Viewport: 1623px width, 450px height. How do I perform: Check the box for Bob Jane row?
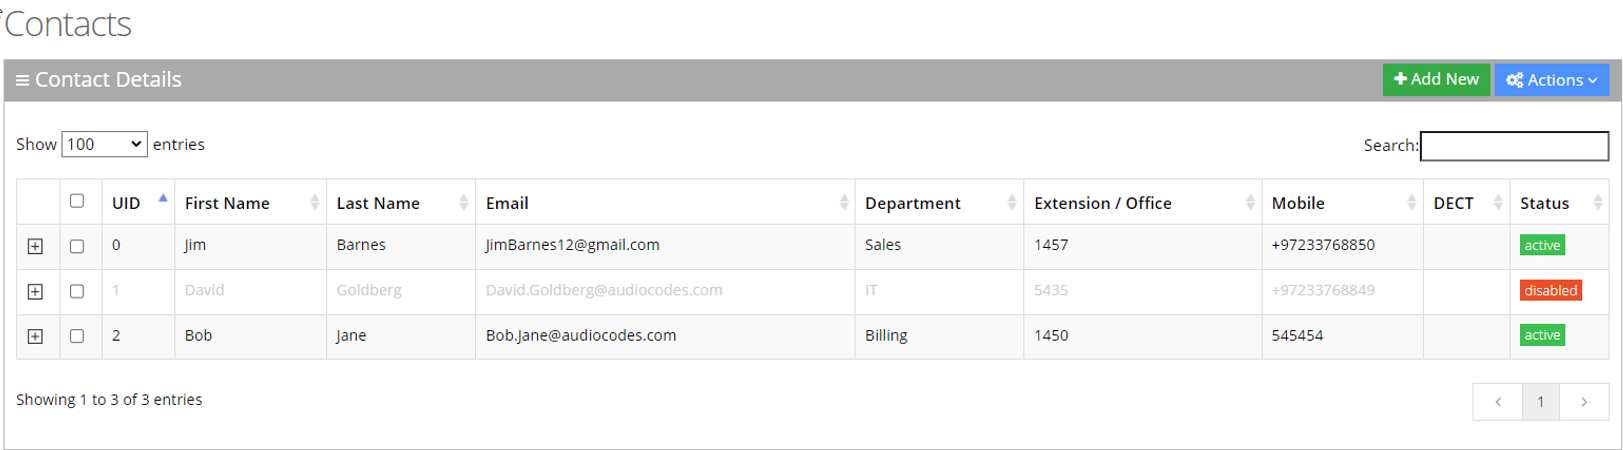click(77, 337)
